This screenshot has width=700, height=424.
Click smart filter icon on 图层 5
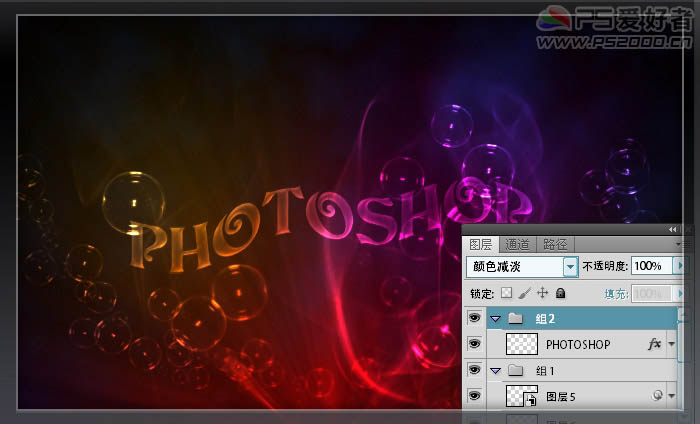[657, 396]
